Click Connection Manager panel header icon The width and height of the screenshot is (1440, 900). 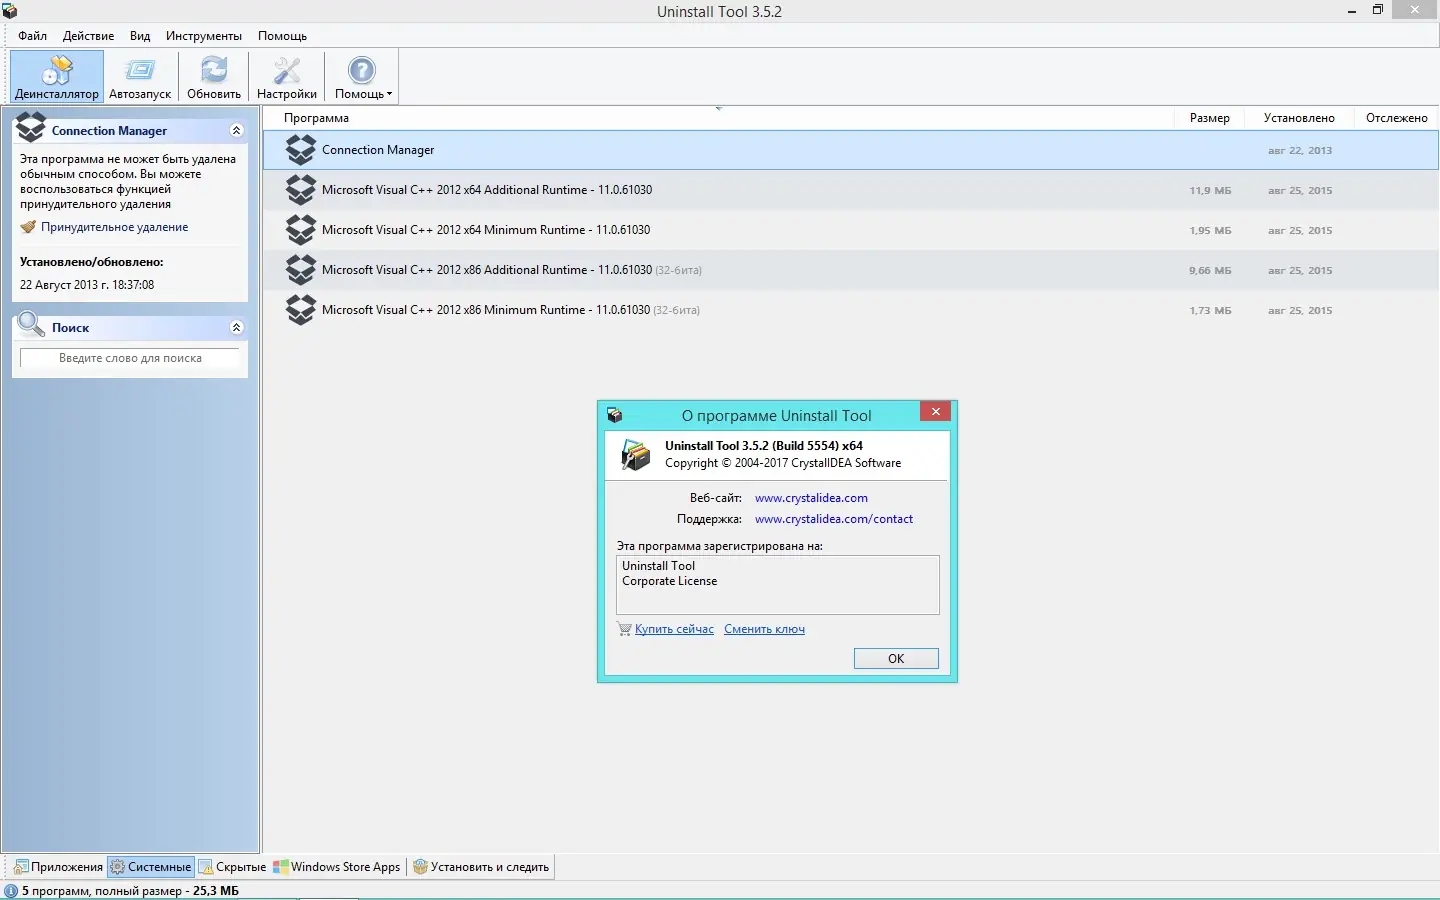[31, 128]
